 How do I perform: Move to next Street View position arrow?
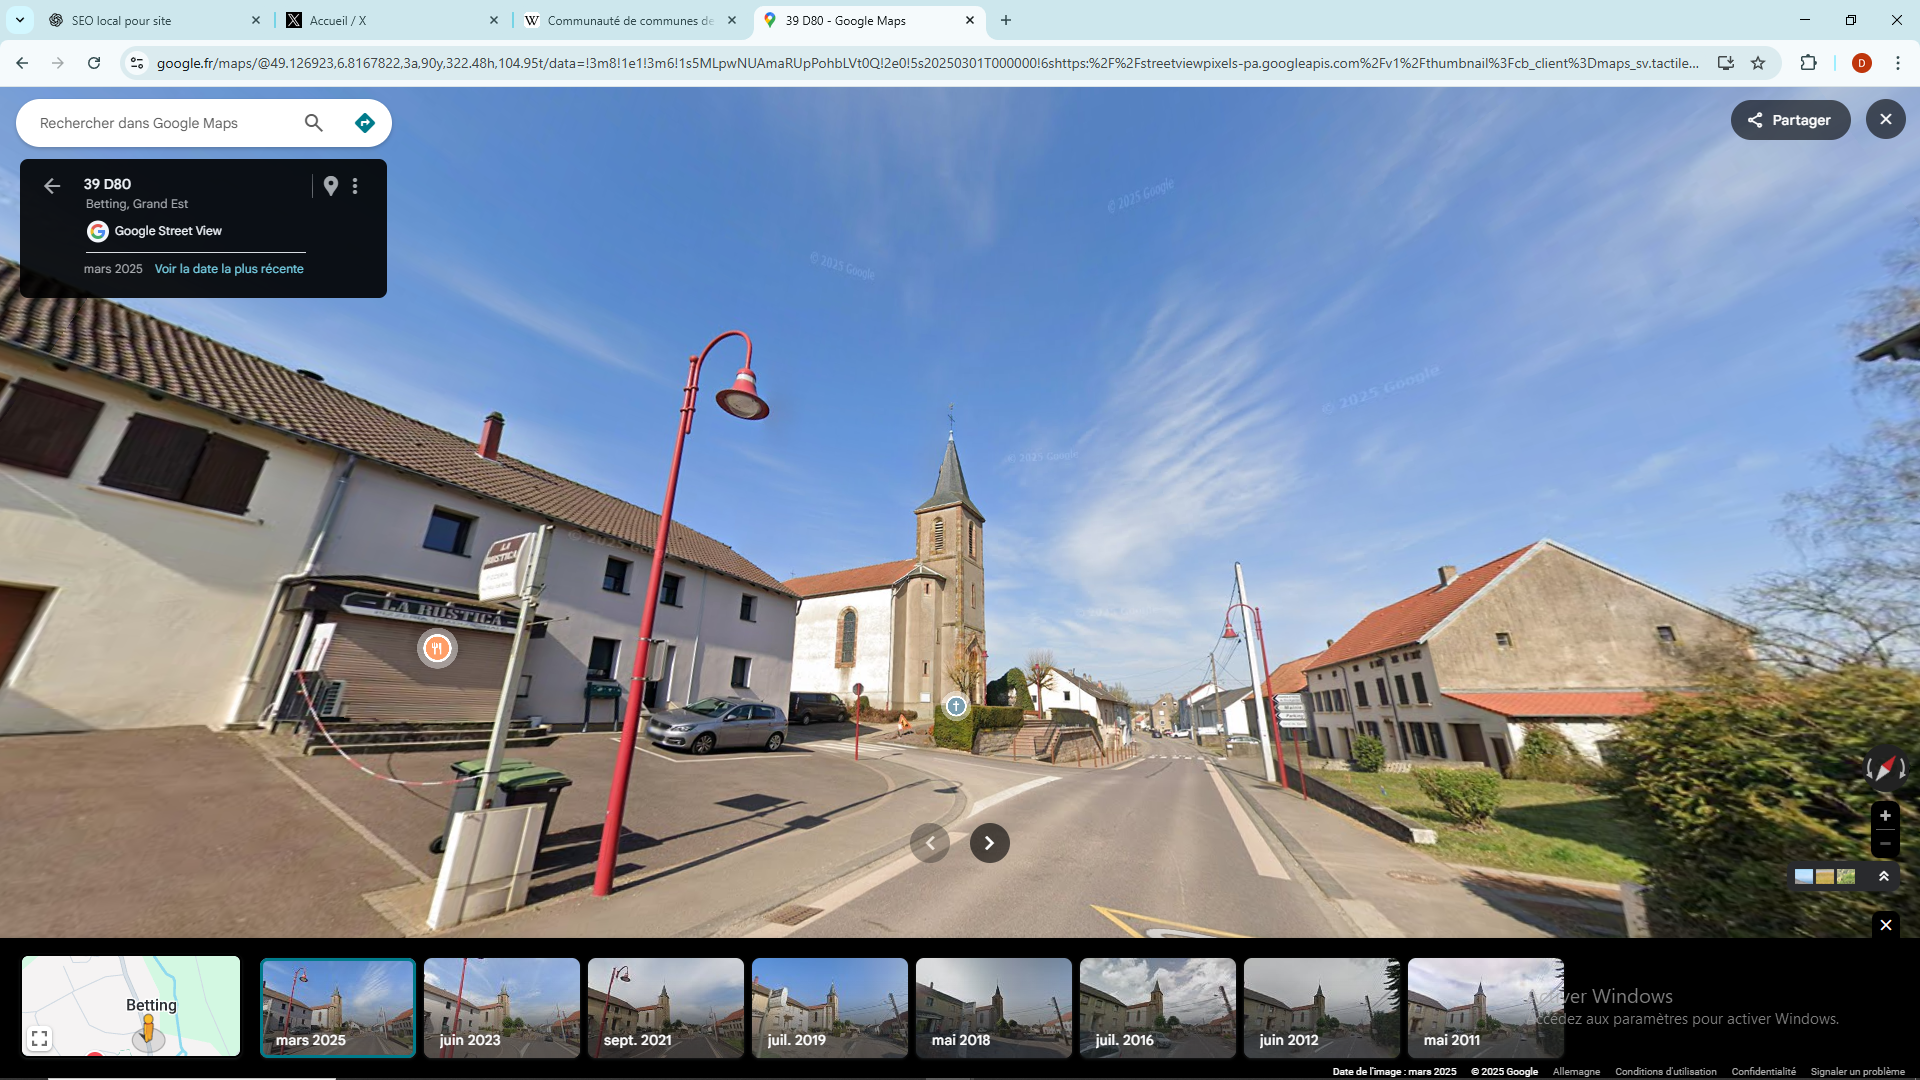(x=990, y=843)
